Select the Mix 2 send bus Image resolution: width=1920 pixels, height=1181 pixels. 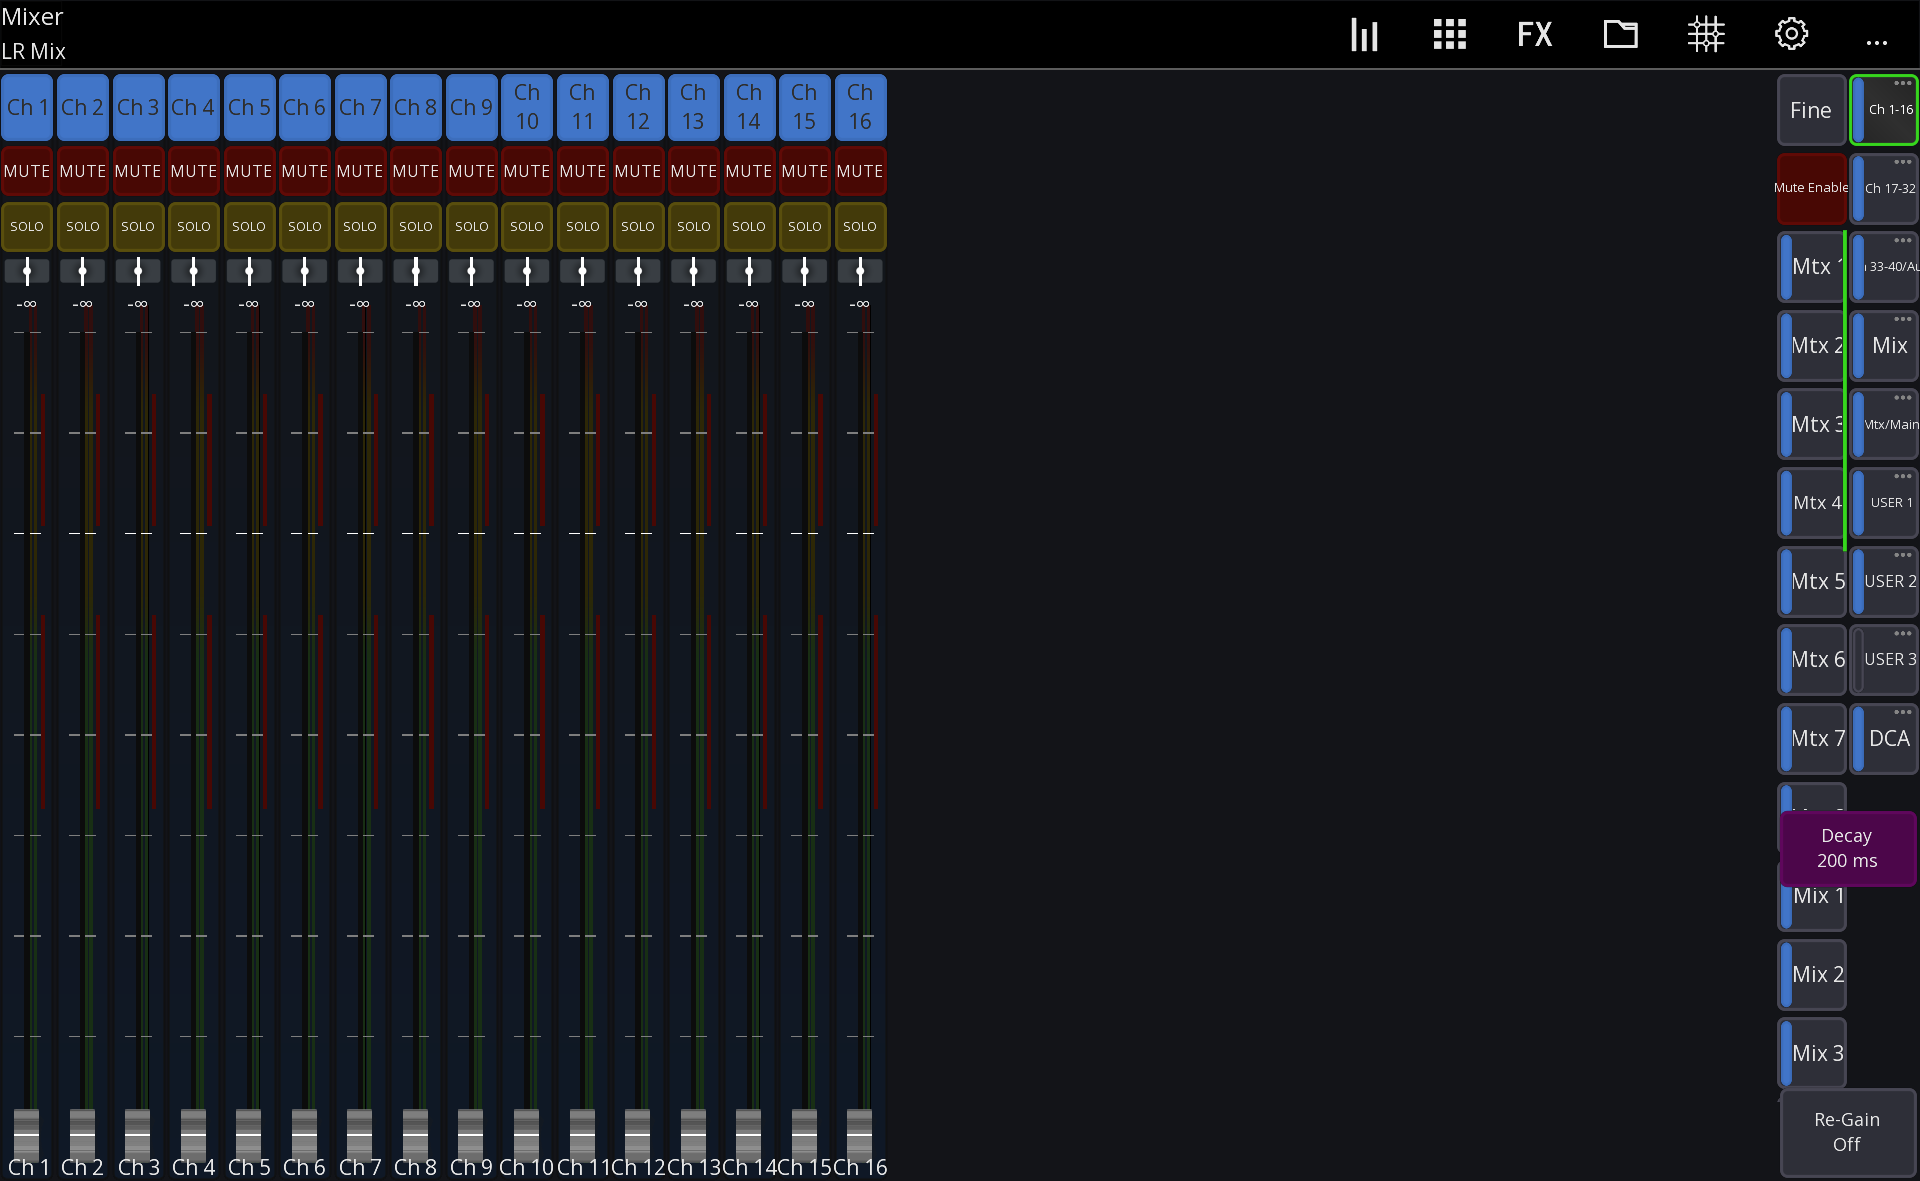(1811, 975)
